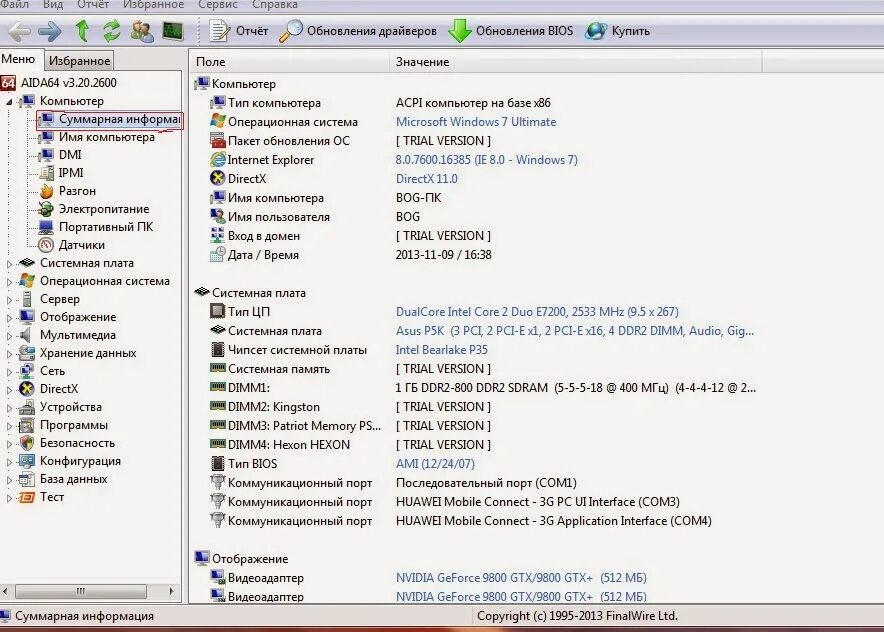Open the AMI (12/24/07) BIOS link
Image resolution: width=884 pixels, height=632 pixels.
click(x=435, y=464)
